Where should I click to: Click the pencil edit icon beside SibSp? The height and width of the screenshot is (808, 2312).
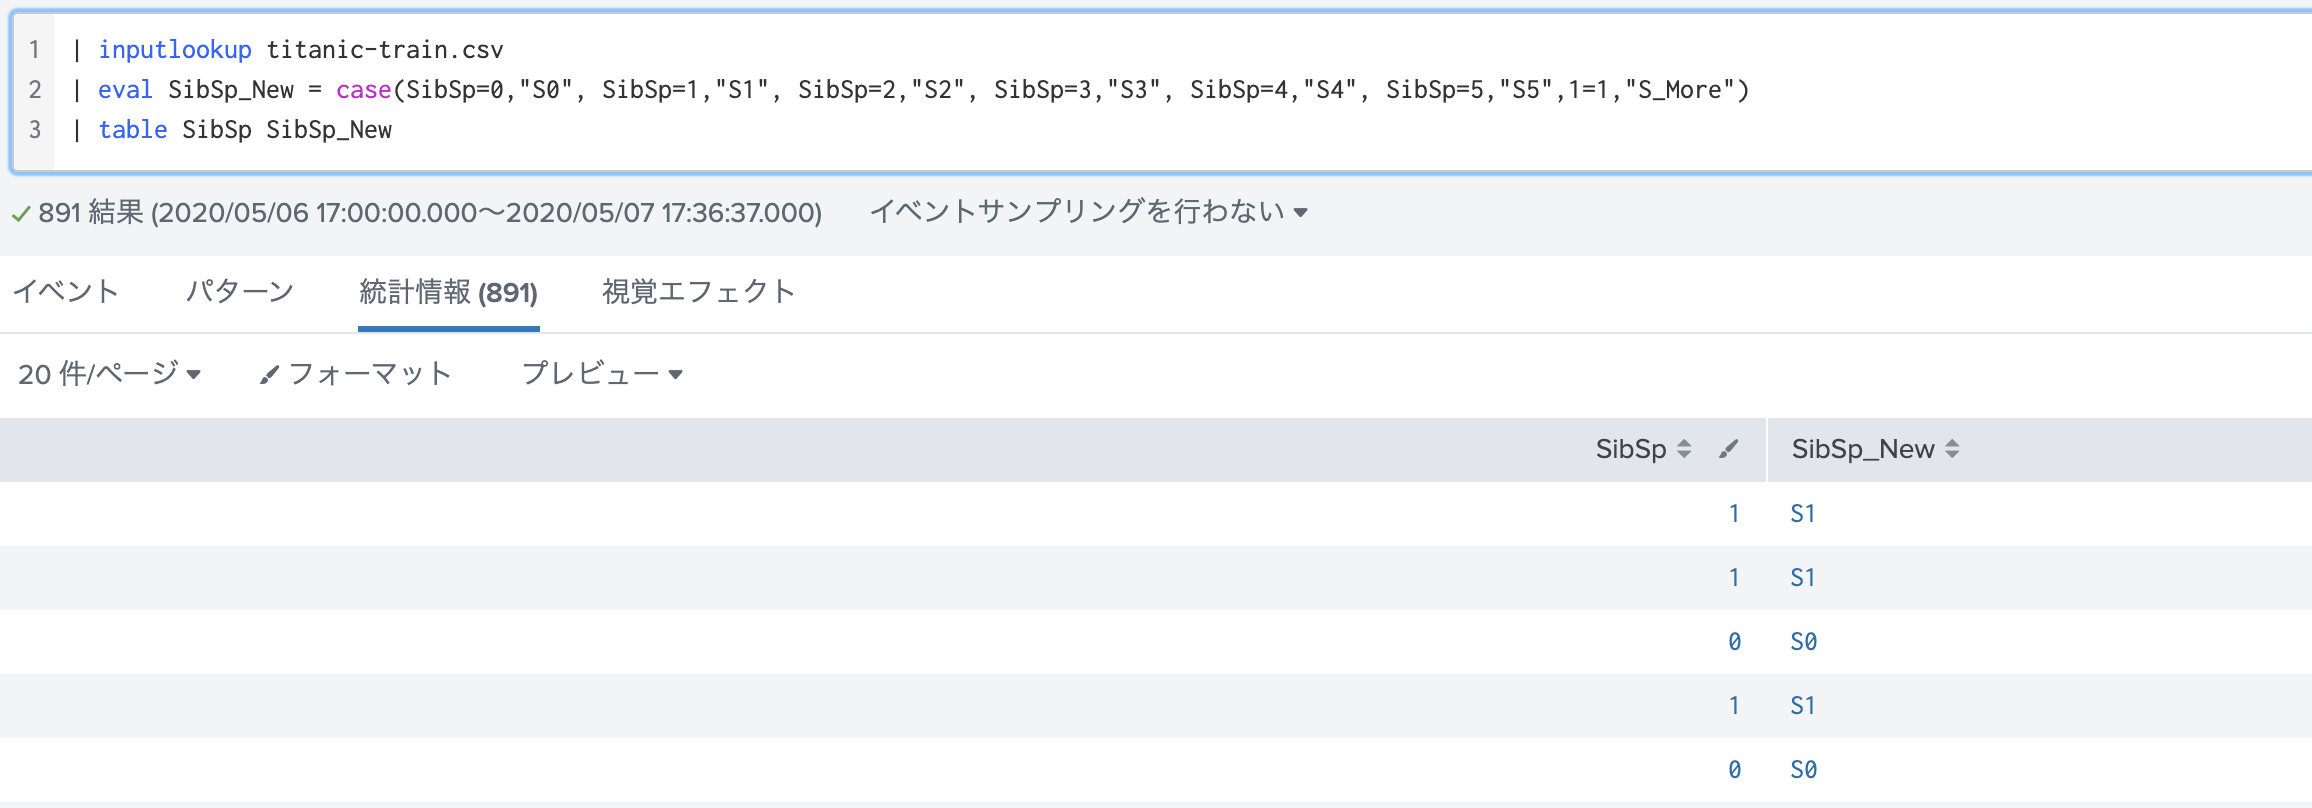point(1728,449)
